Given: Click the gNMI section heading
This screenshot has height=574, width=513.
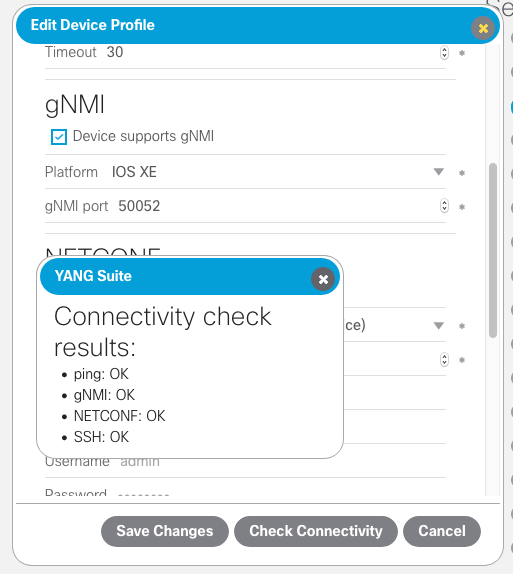Looking at the screenshot, I should (75, 105).
